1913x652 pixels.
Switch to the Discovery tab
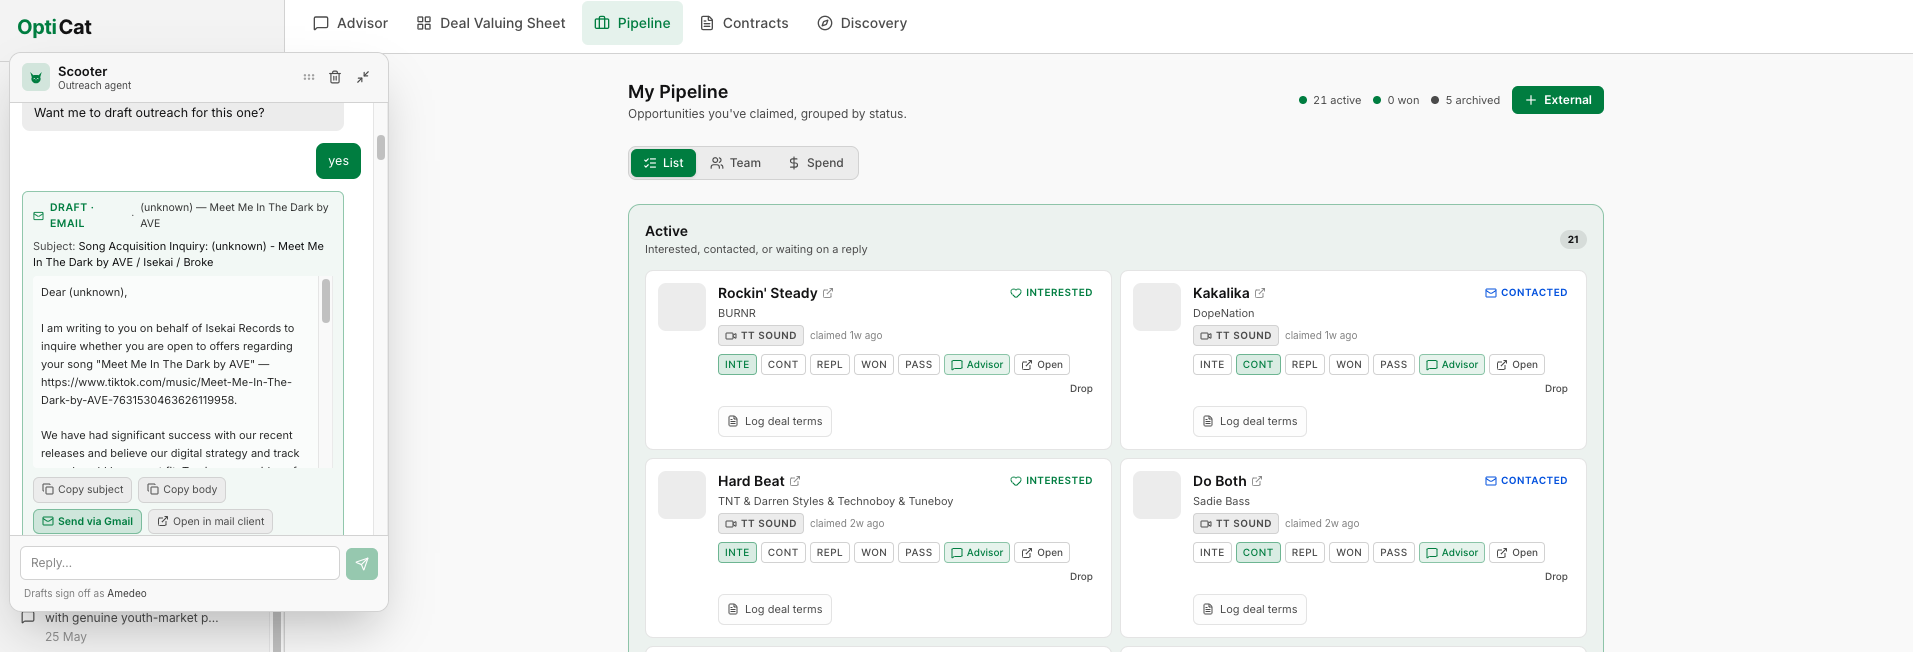coord(862,23)
